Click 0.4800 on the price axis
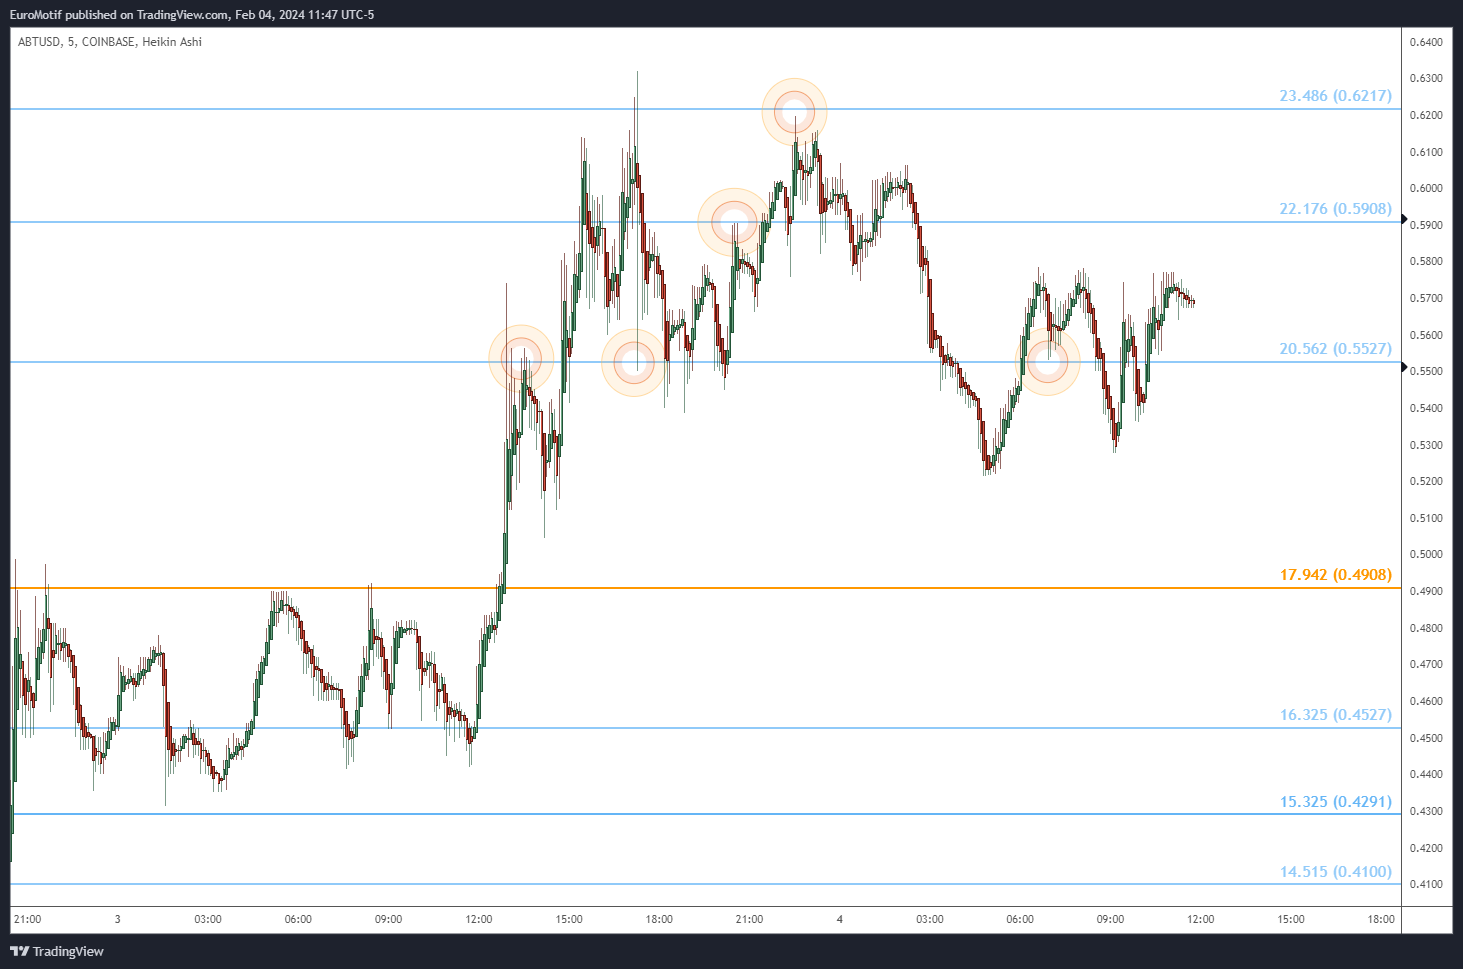 [1426, 628]
